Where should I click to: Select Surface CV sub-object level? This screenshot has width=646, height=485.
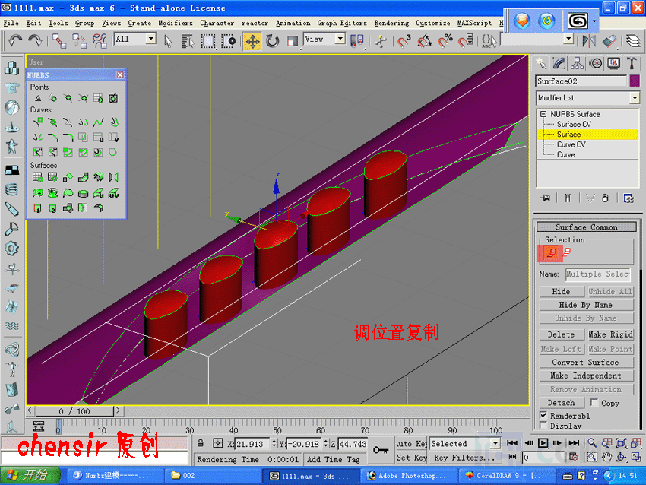[x=574, y=124]
